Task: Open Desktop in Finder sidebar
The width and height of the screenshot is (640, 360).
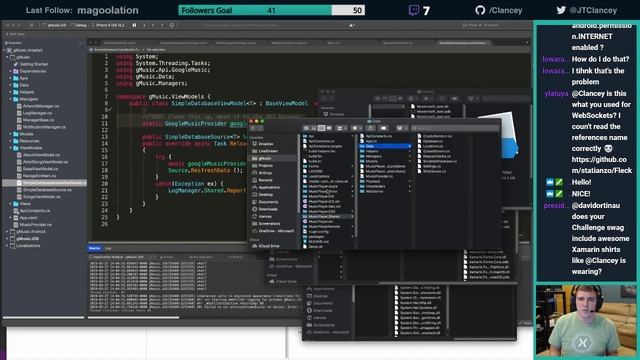Action: tap(266, 195)
